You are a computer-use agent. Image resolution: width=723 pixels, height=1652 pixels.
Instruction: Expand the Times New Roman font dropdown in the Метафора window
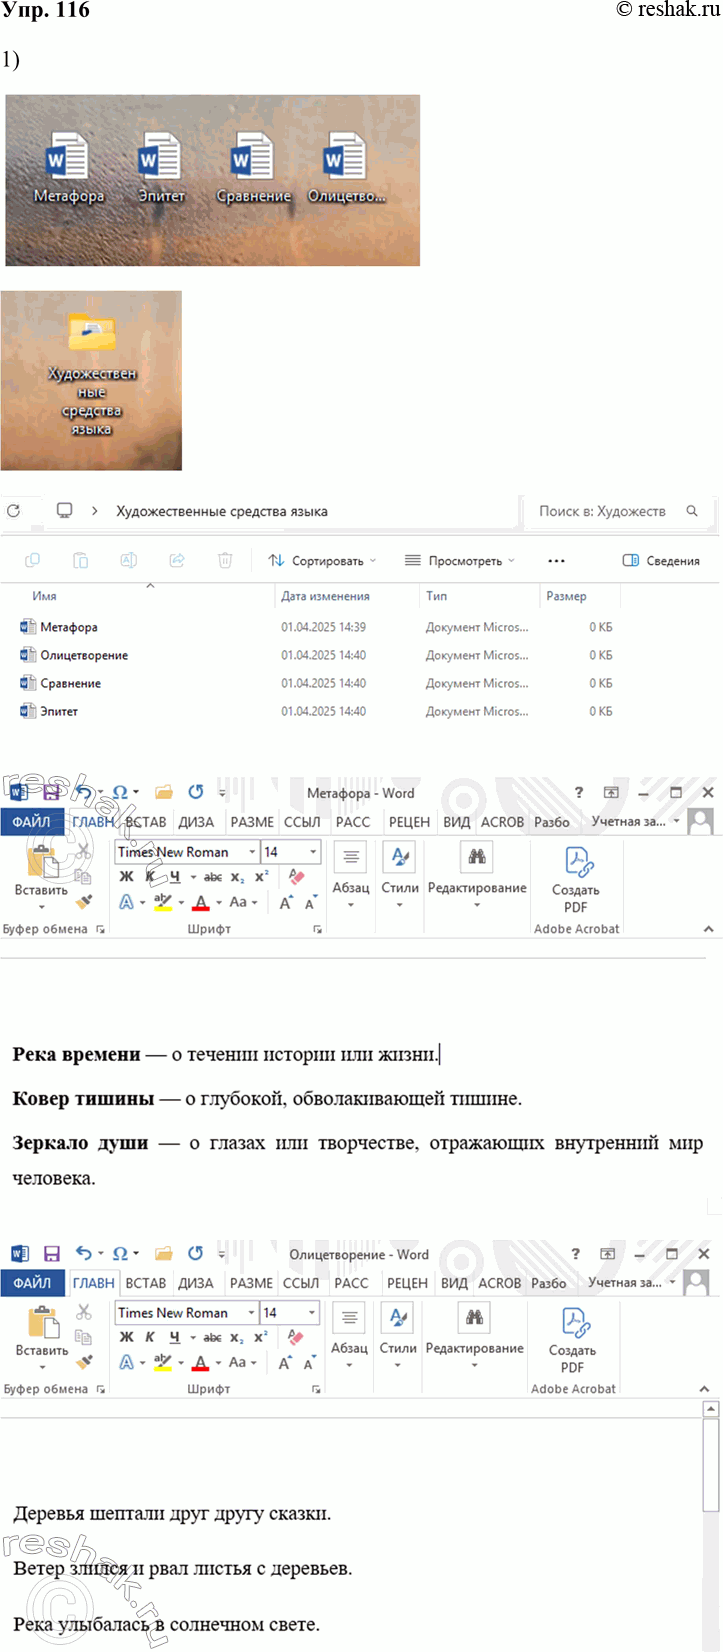coord(250,852)
